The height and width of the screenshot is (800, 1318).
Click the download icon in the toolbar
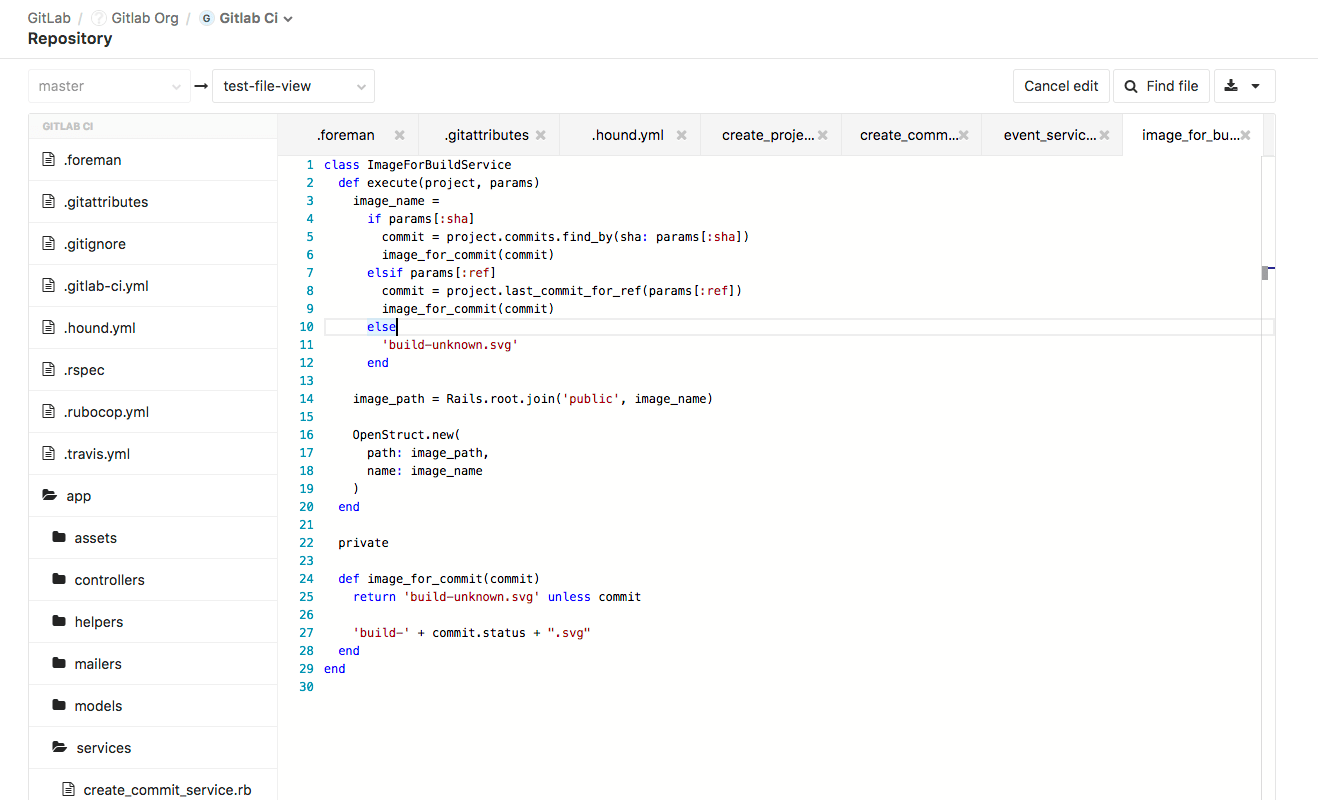pyautogui.click(x=1230, y=86)
